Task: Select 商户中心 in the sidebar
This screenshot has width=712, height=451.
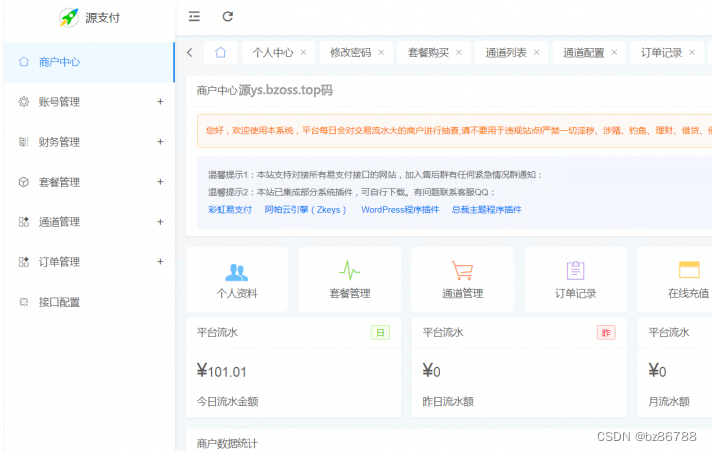Action: (x=89, y=62)
